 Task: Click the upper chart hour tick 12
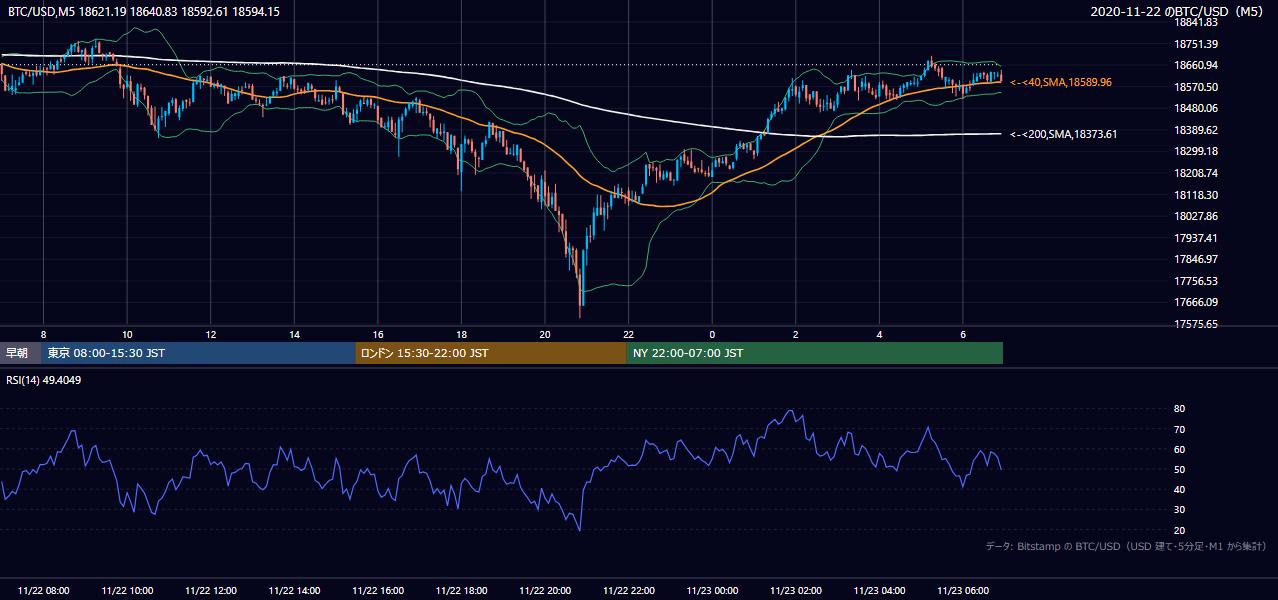(211, 333)
